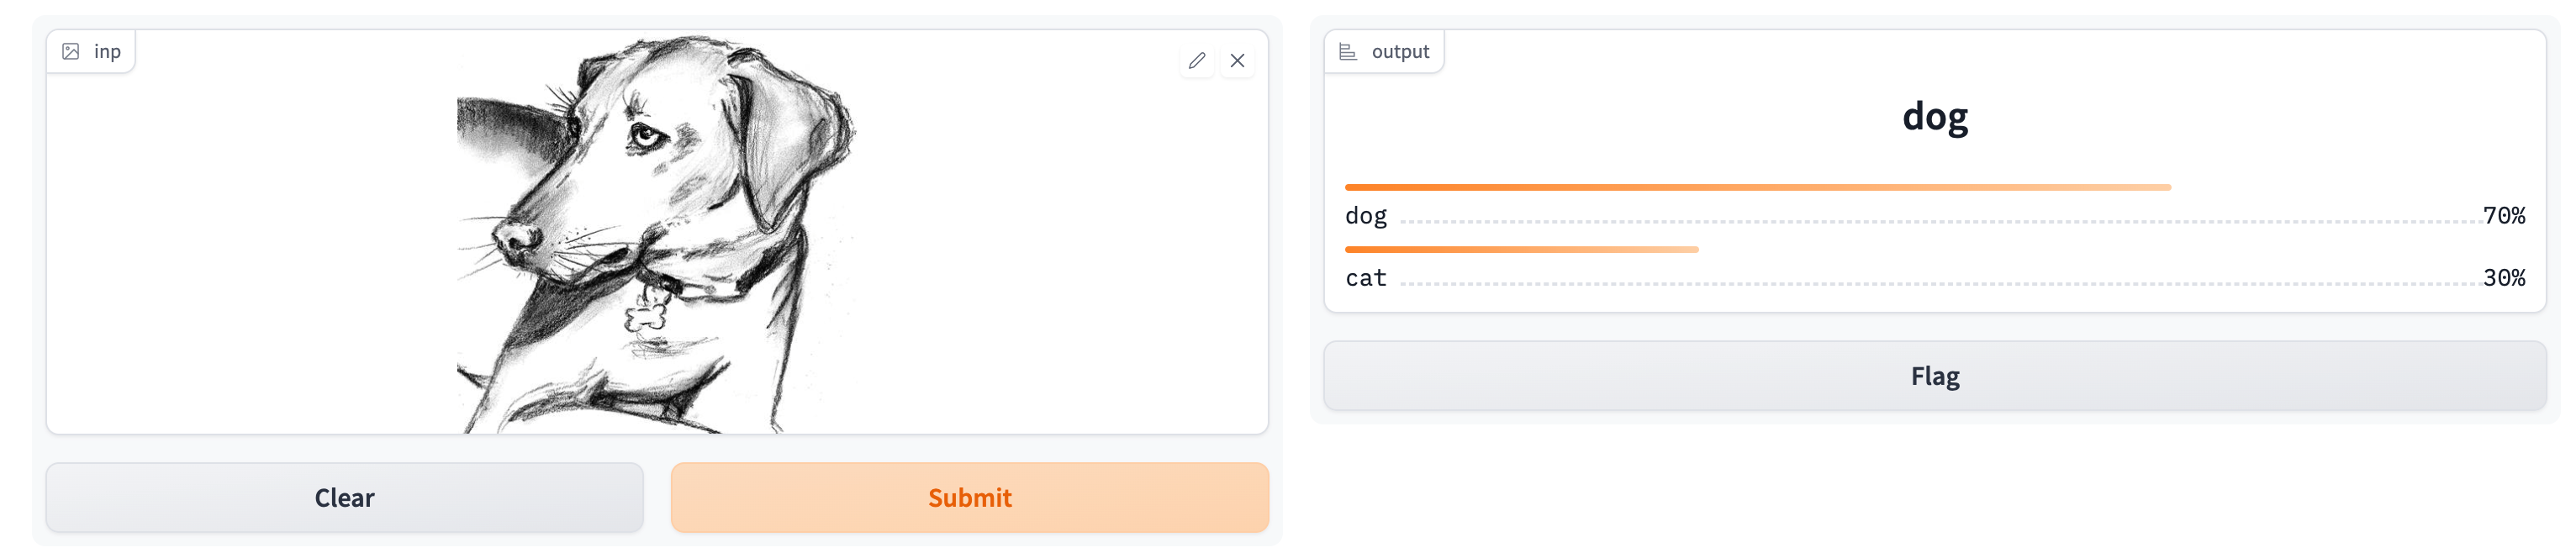Flag this prediction result
The width and height of the screenshot is (2576, 553).
point(1935,377)
